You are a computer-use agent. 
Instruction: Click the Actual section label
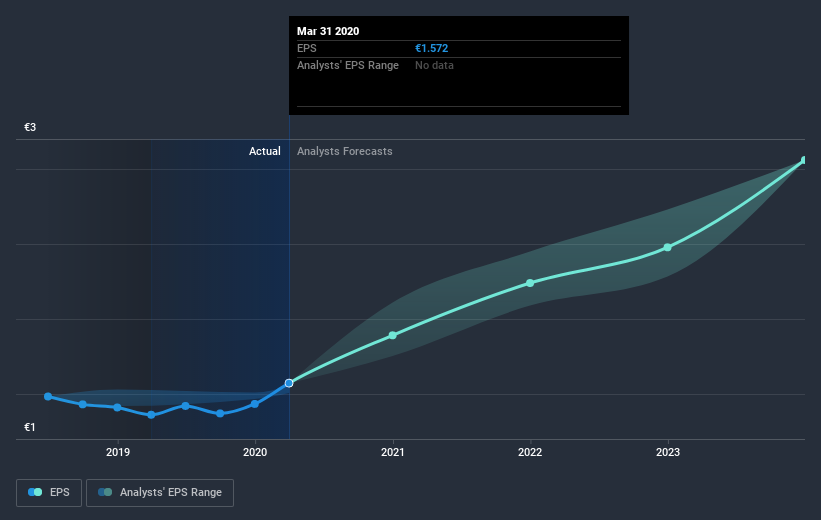tap(264, 151)
